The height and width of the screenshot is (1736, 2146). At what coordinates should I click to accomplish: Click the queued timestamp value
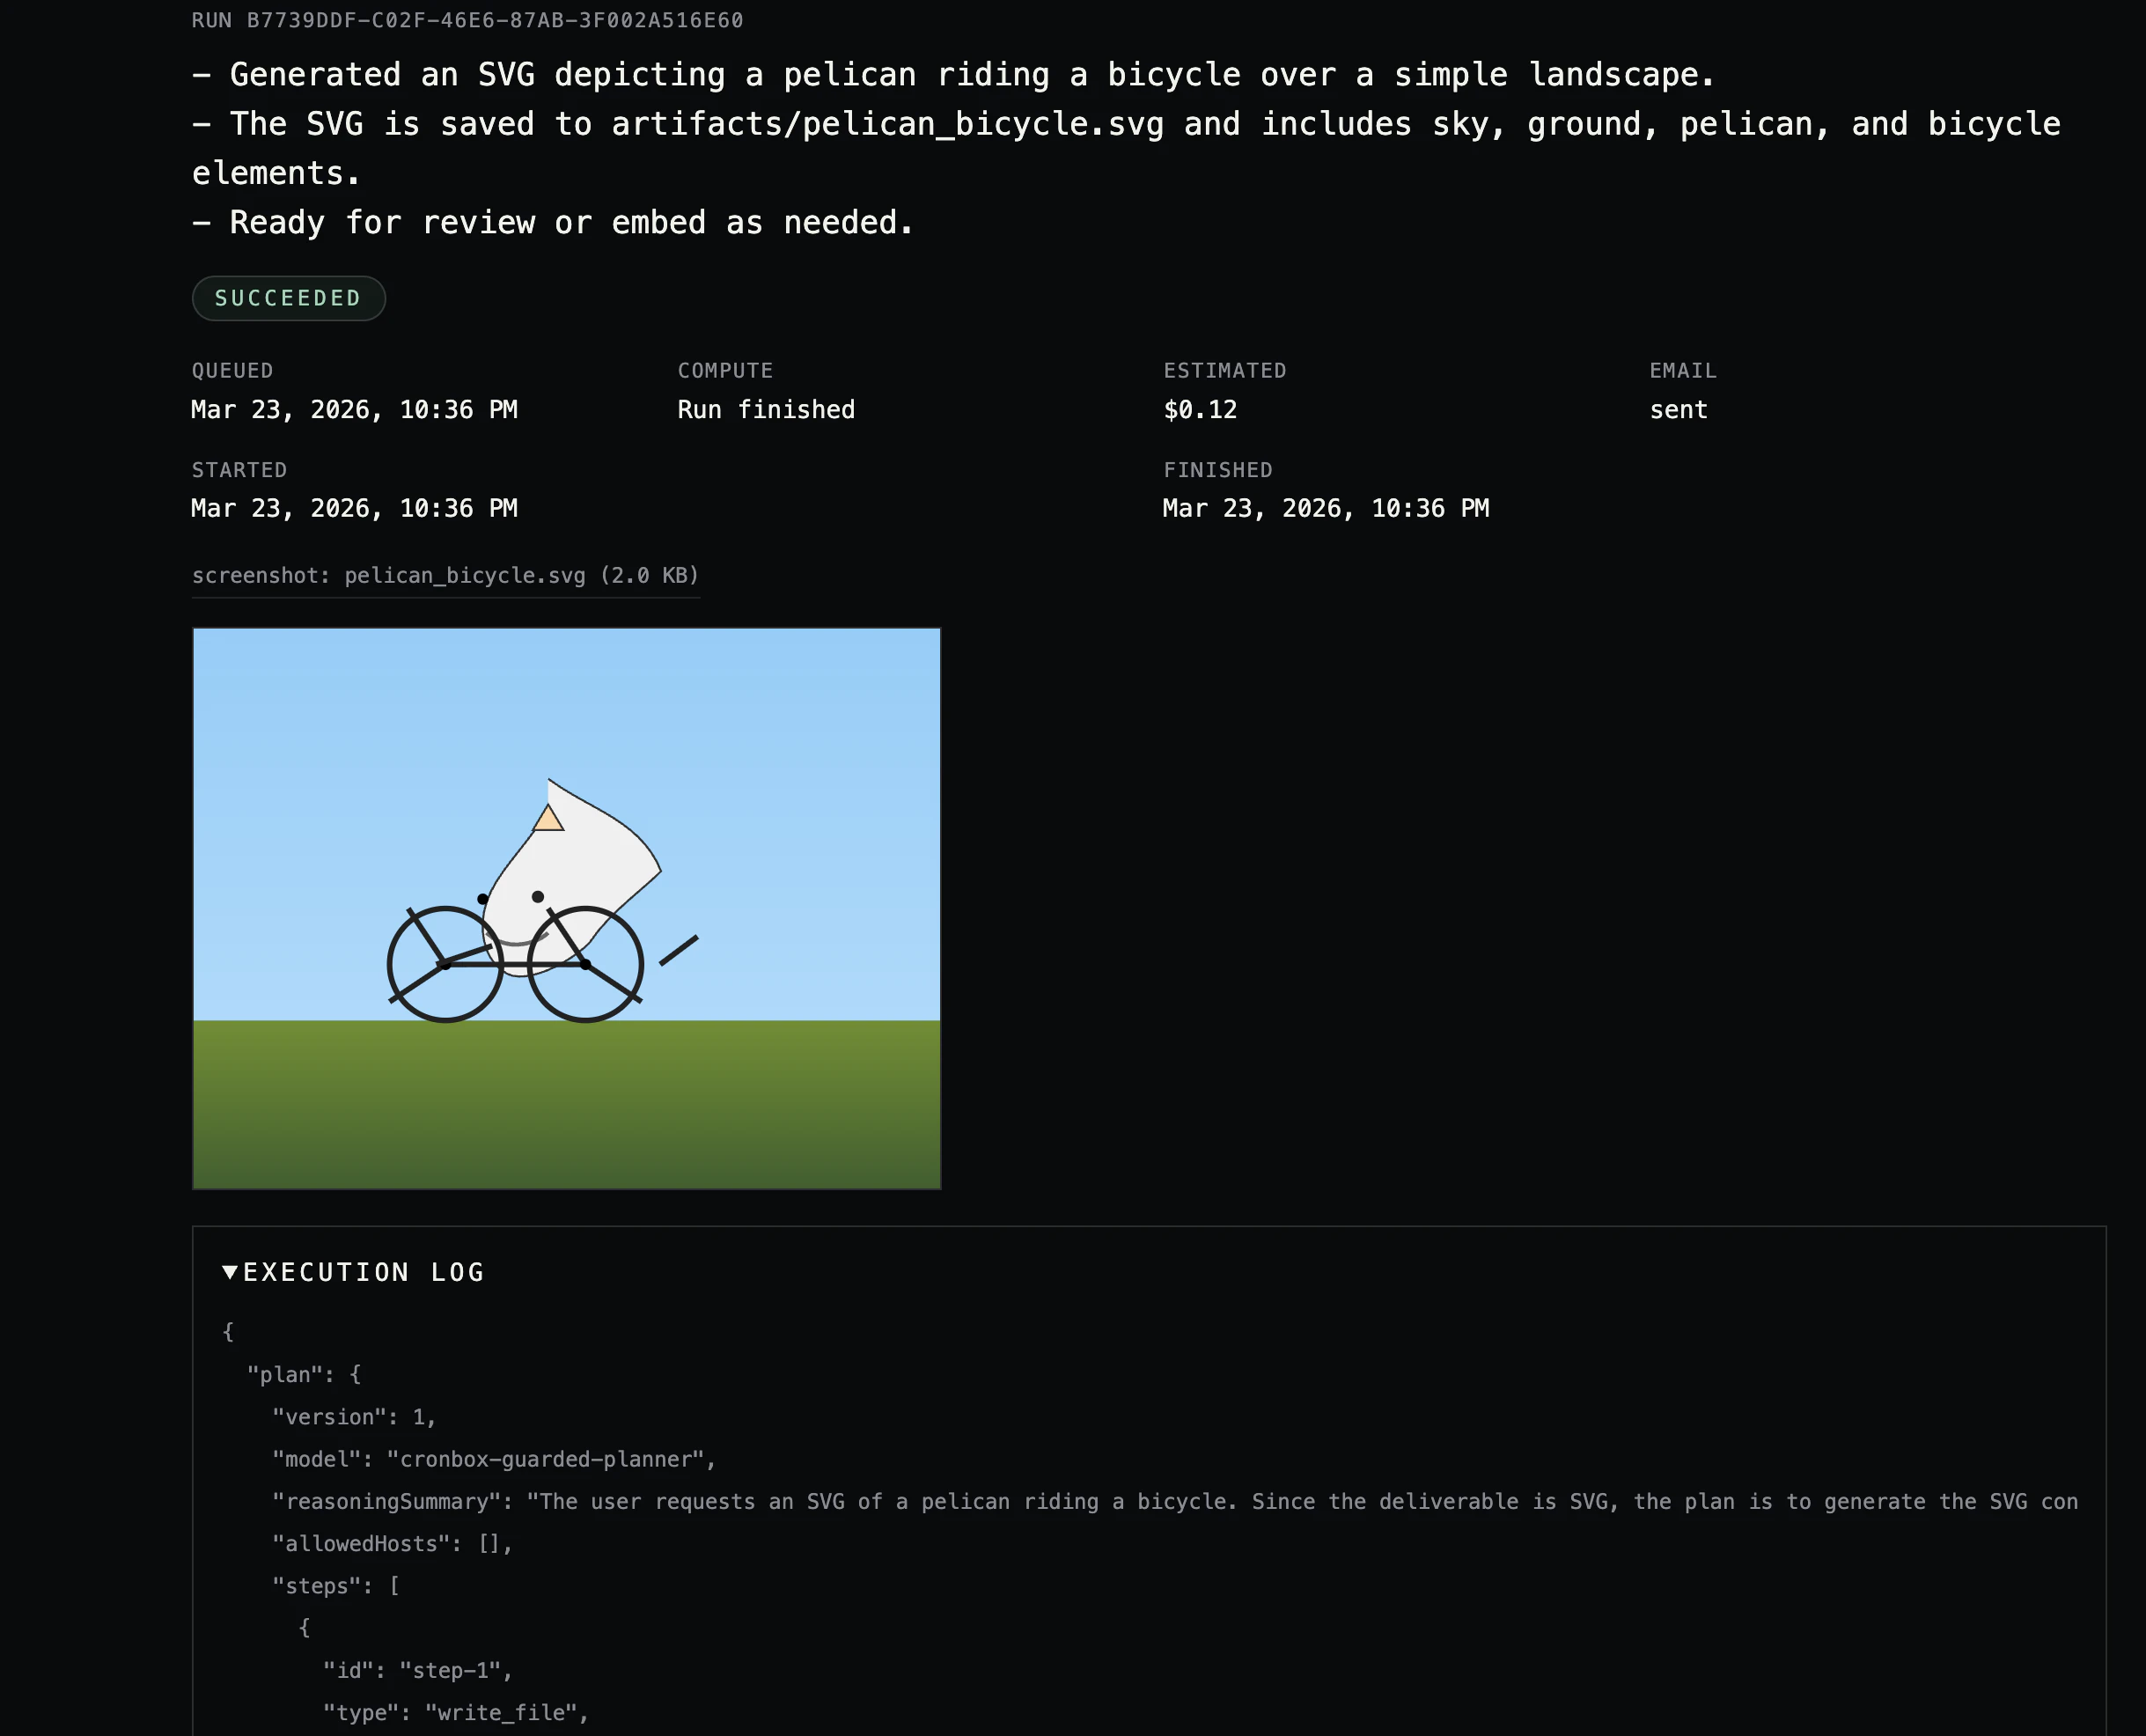tap(354, 409)
